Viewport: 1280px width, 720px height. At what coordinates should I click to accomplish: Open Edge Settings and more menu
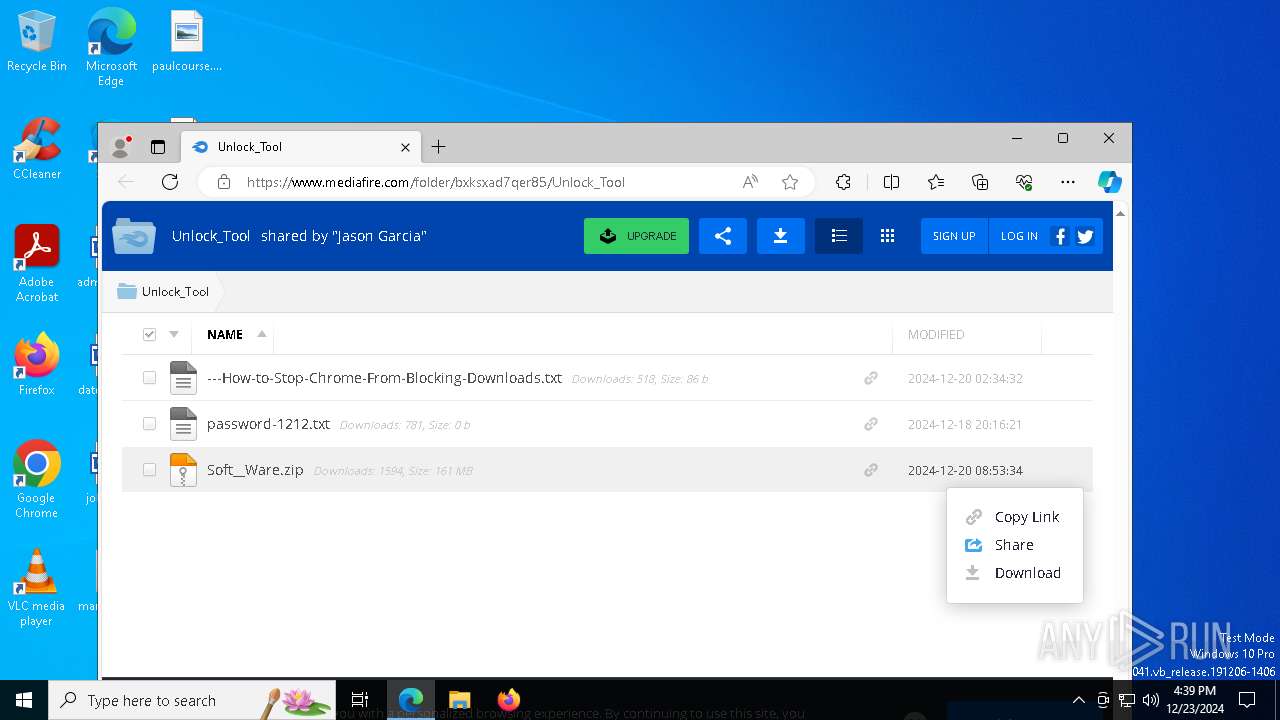(1068, 182)
